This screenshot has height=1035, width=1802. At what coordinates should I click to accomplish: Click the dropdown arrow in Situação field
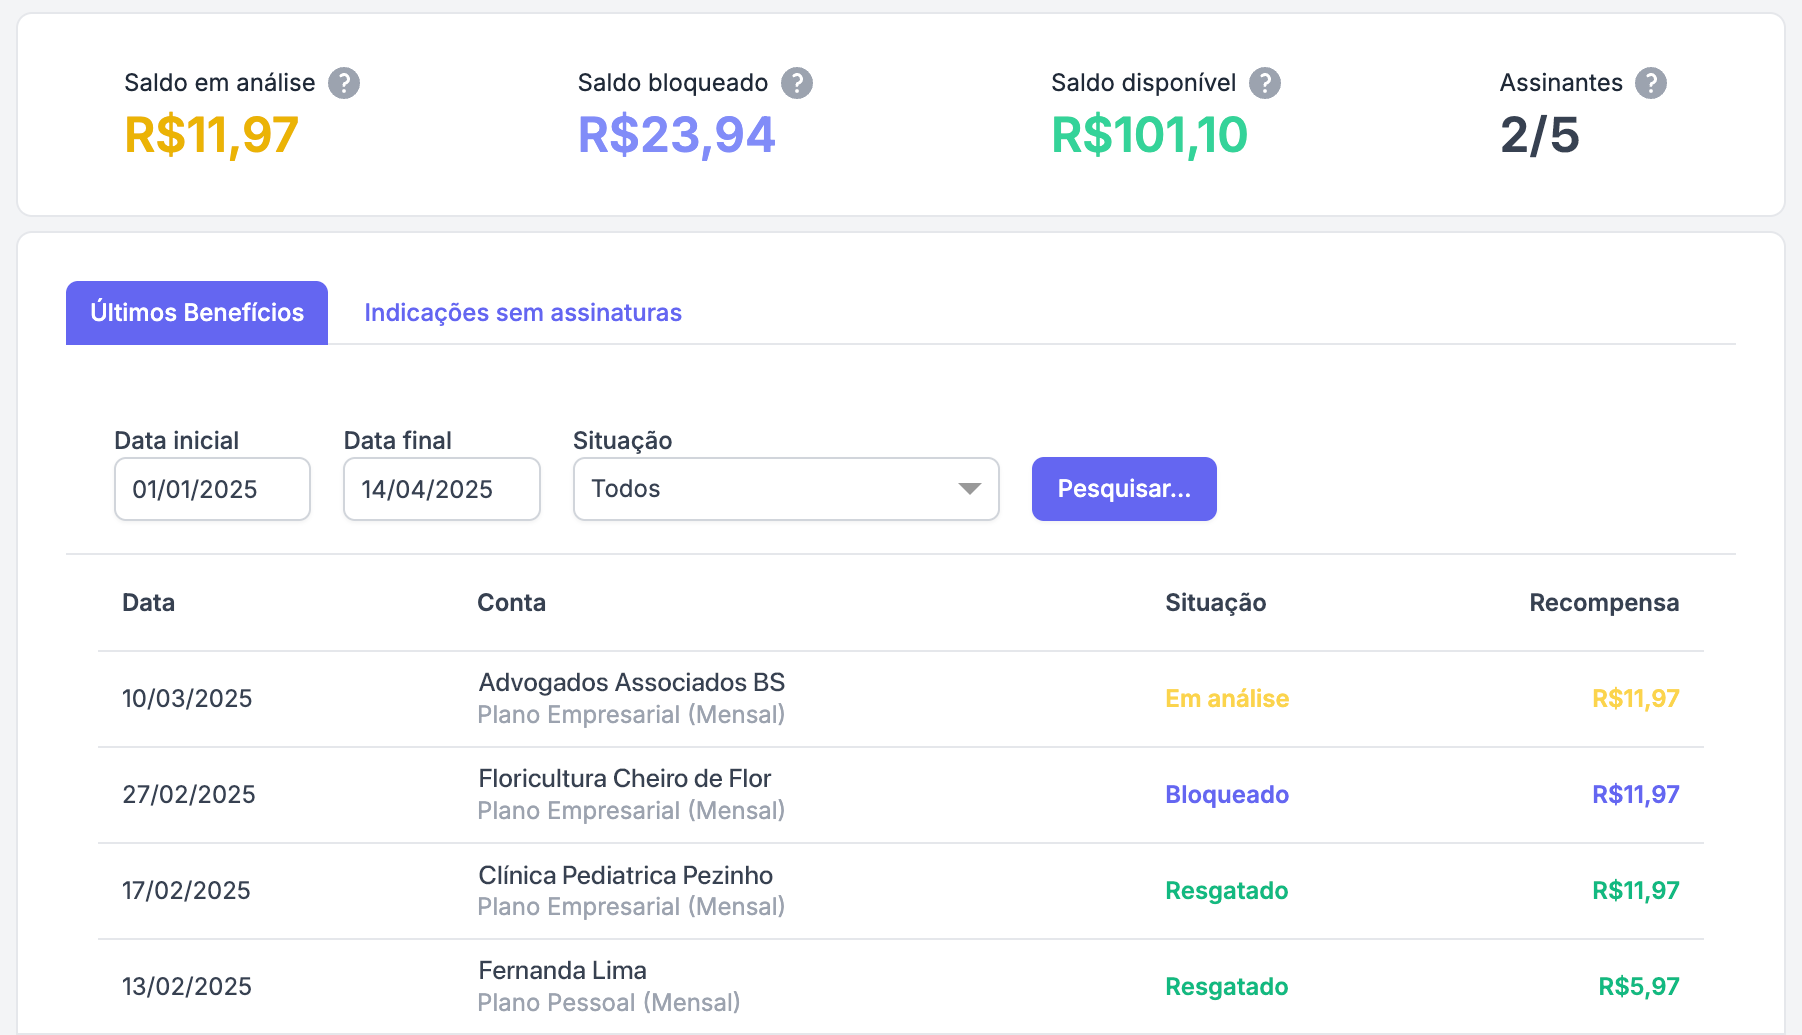pyautogui.click(x=969, y=489)
